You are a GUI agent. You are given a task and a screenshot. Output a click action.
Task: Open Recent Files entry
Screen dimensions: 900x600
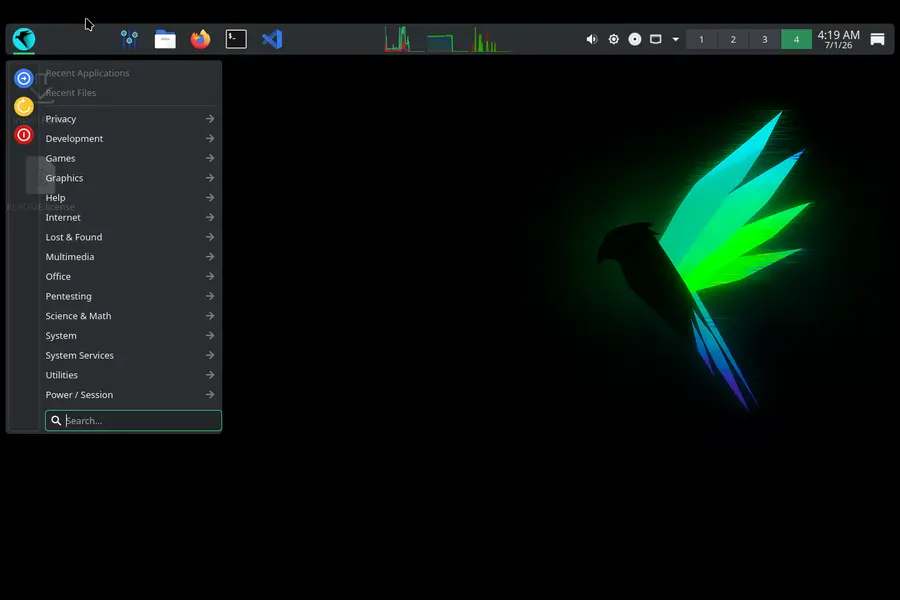pos(130,92)
